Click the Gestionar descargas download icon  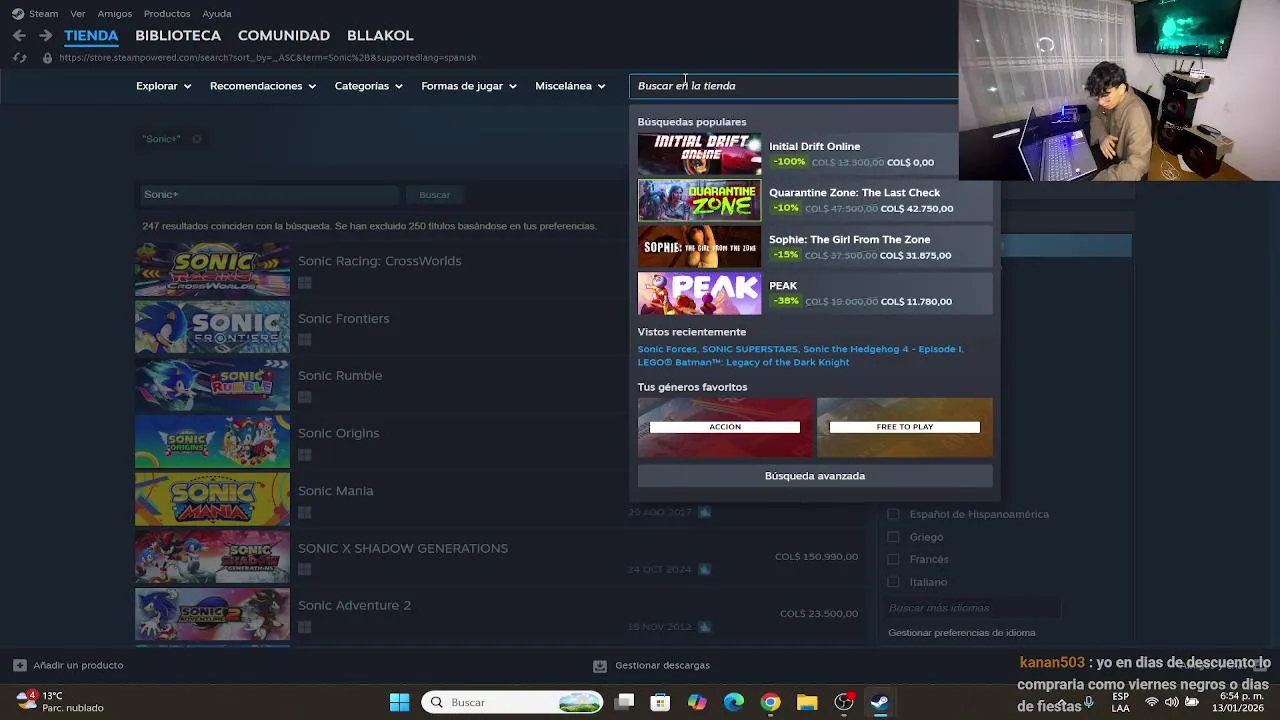click(600, 665)
